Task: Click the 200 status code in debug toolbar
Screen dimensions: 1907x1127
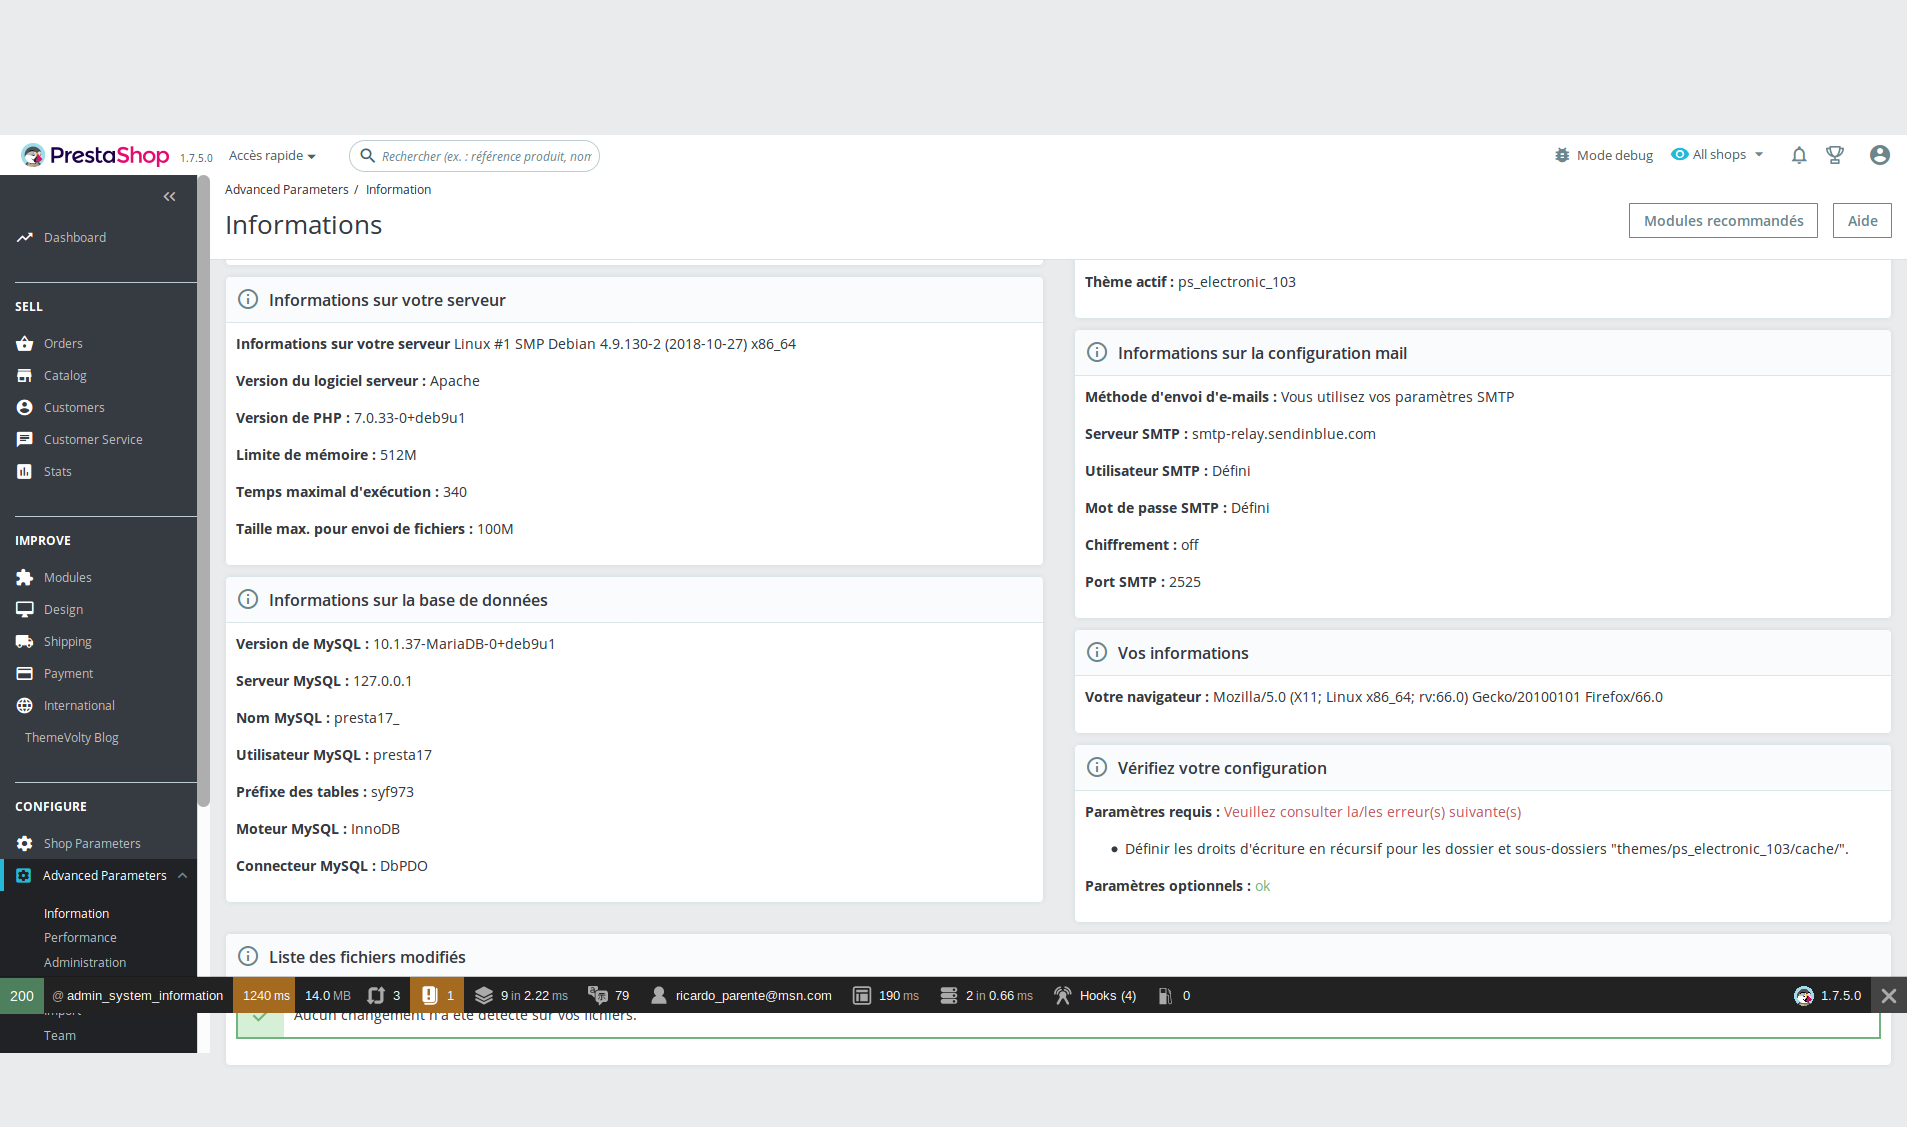Action: pyautogui.click(x=22, y=995)
